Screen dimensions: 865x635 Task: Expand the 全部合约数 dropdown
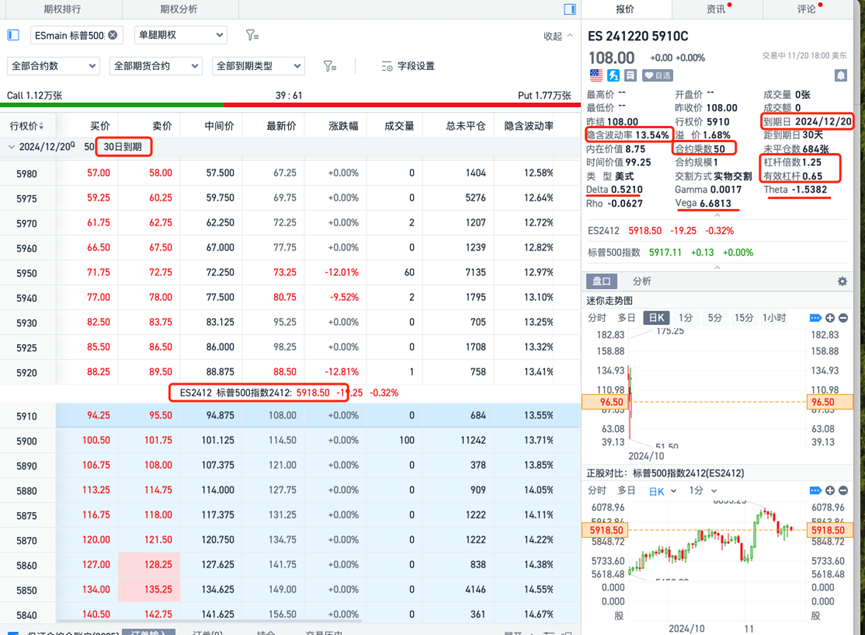tap(53, 66)
